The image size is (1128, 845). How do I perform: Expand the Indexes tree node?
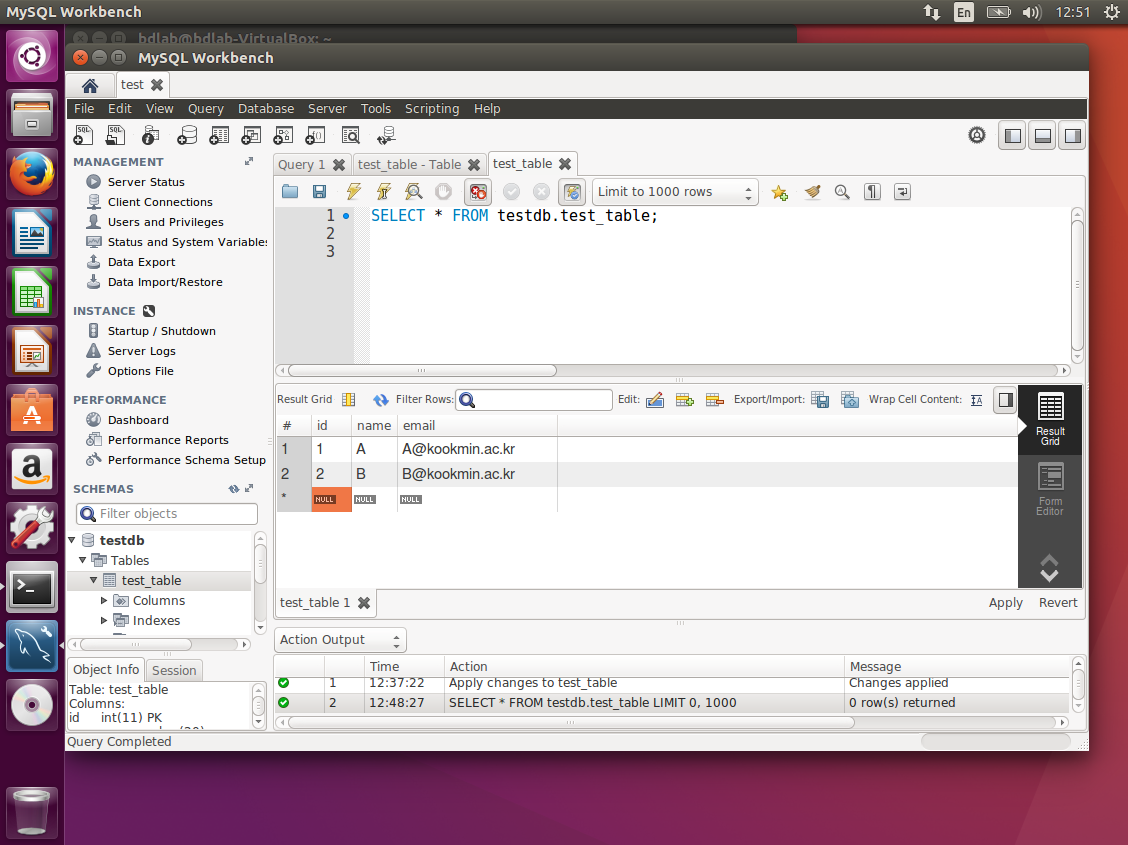(104, 620)
